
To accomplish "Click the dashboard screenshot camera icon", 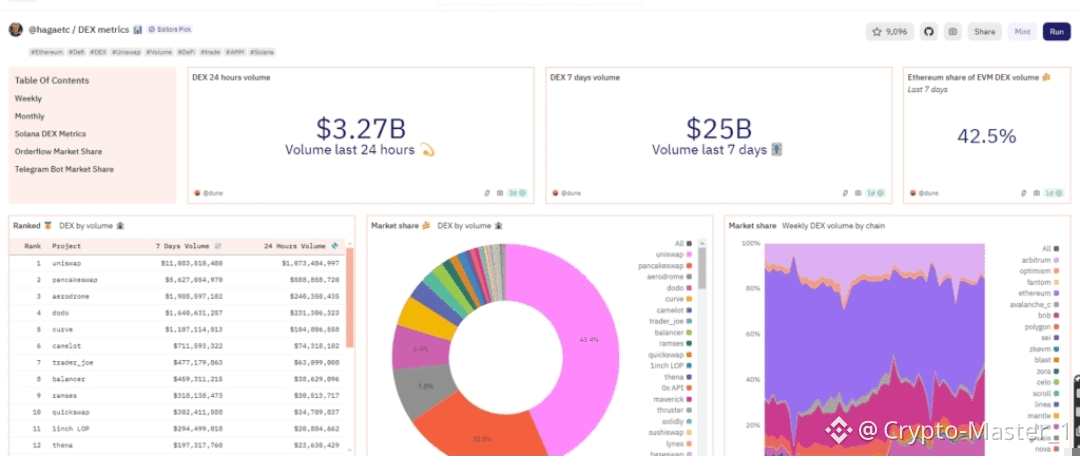I will click(953, 32).
